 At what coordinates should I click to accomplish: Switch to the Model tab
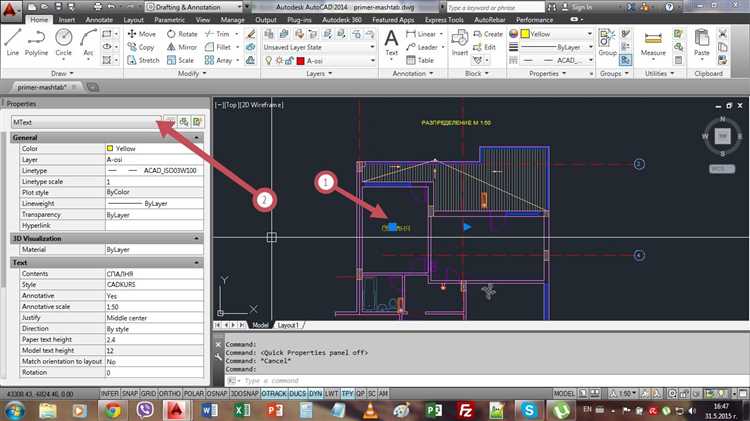tap(260, 325)
